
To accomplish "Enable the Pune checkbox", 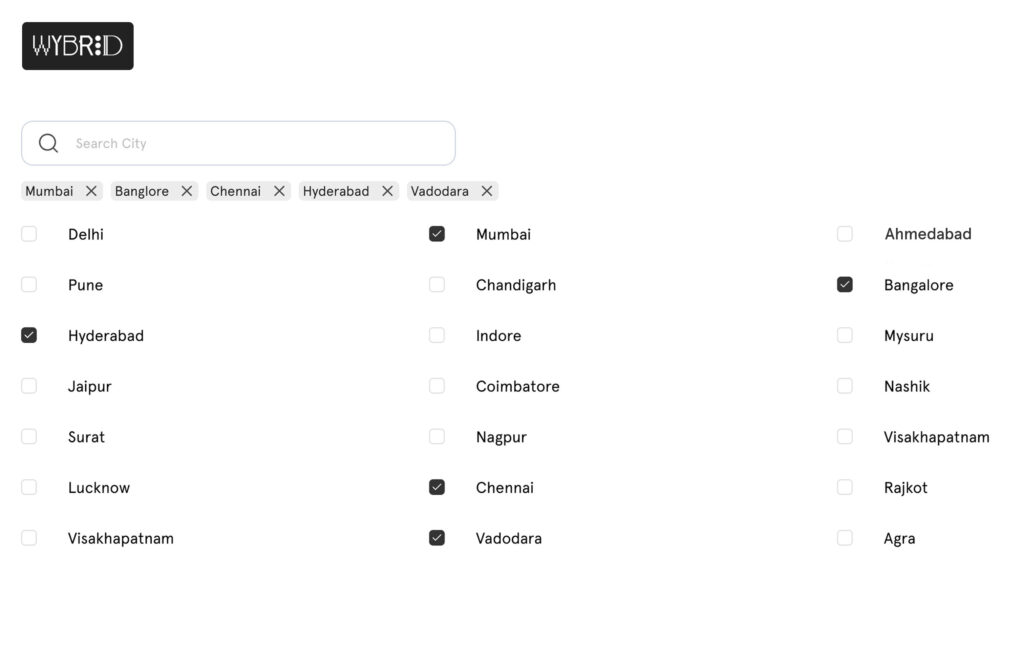I will (x=29, y=285).
